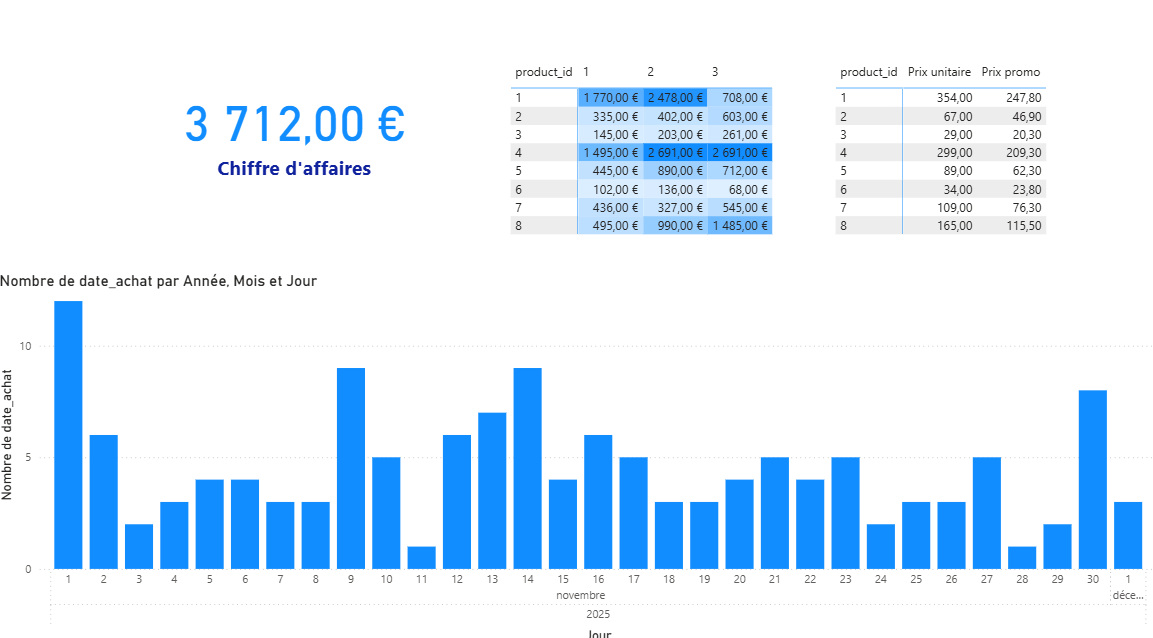Select the bar for November 30

coord(1092,480)
